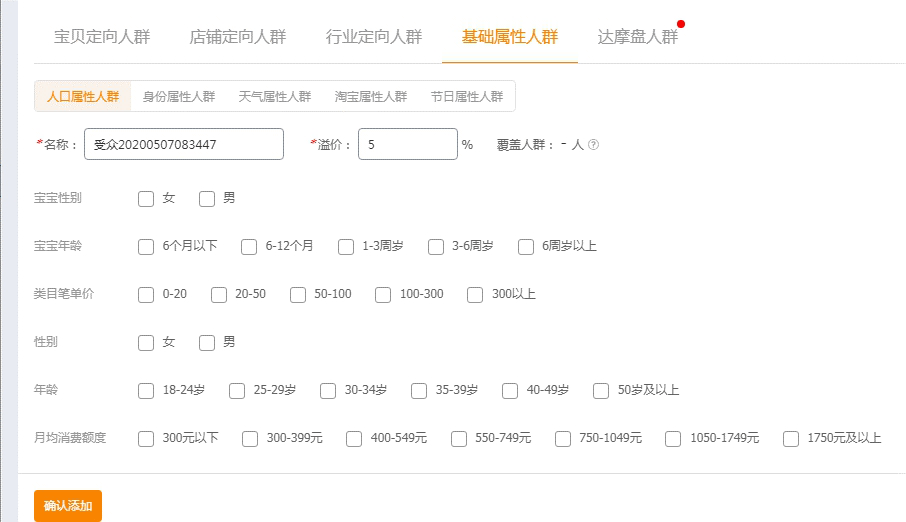Screen dimensions: 906x522
Task: Switch to 身份属性人群 sub-tab
Action: [179, 97]
